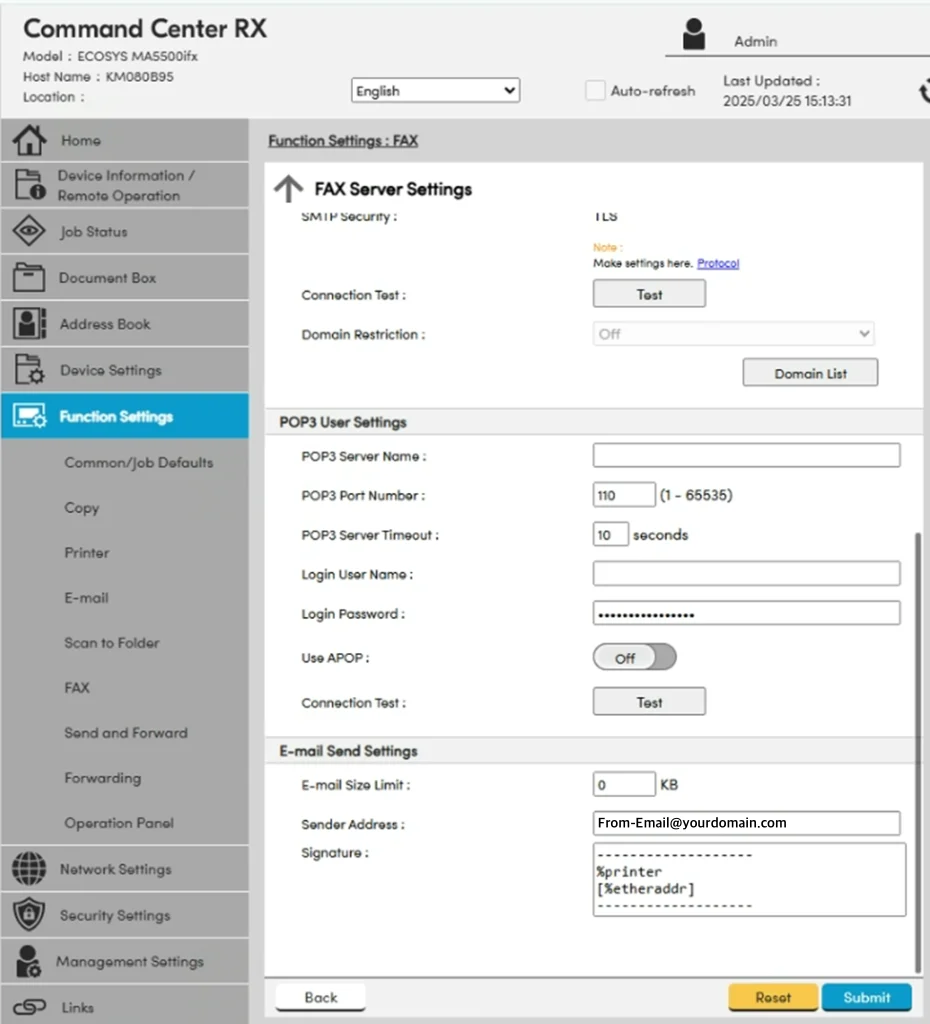Viewport: 930px width, 1024px height.
Task: Open Network Settings globe icon
Action: [x=29, y=869]
